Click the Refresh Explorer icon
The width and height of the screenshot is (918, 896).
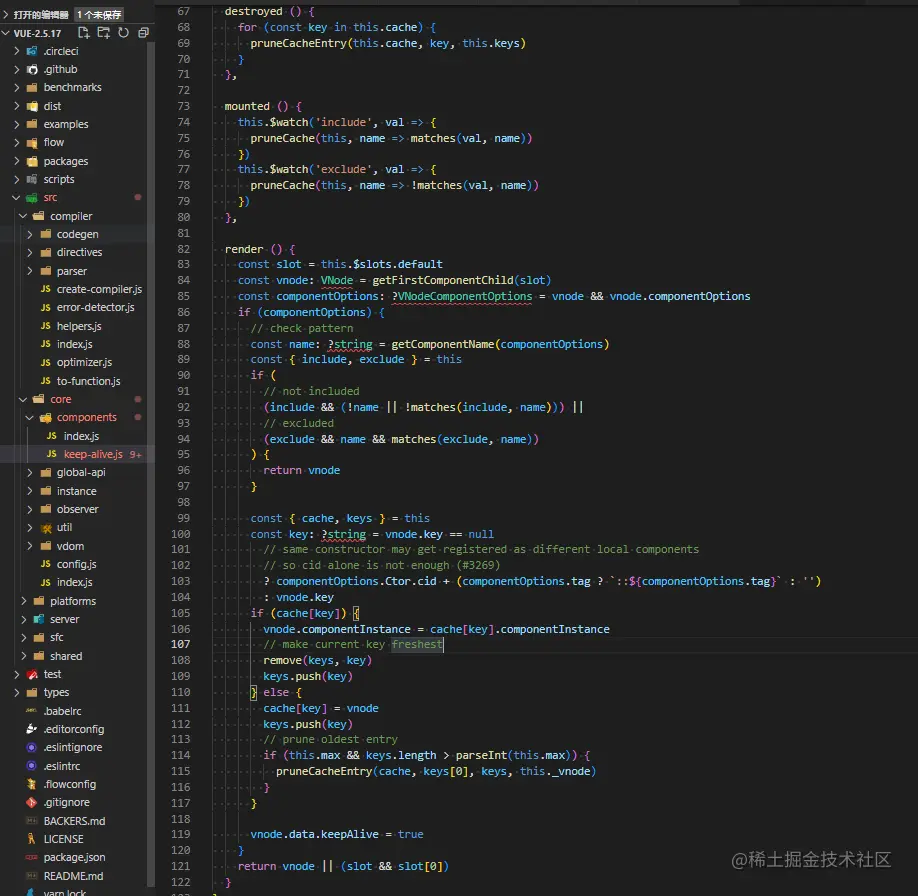click(x=124, y=33)
